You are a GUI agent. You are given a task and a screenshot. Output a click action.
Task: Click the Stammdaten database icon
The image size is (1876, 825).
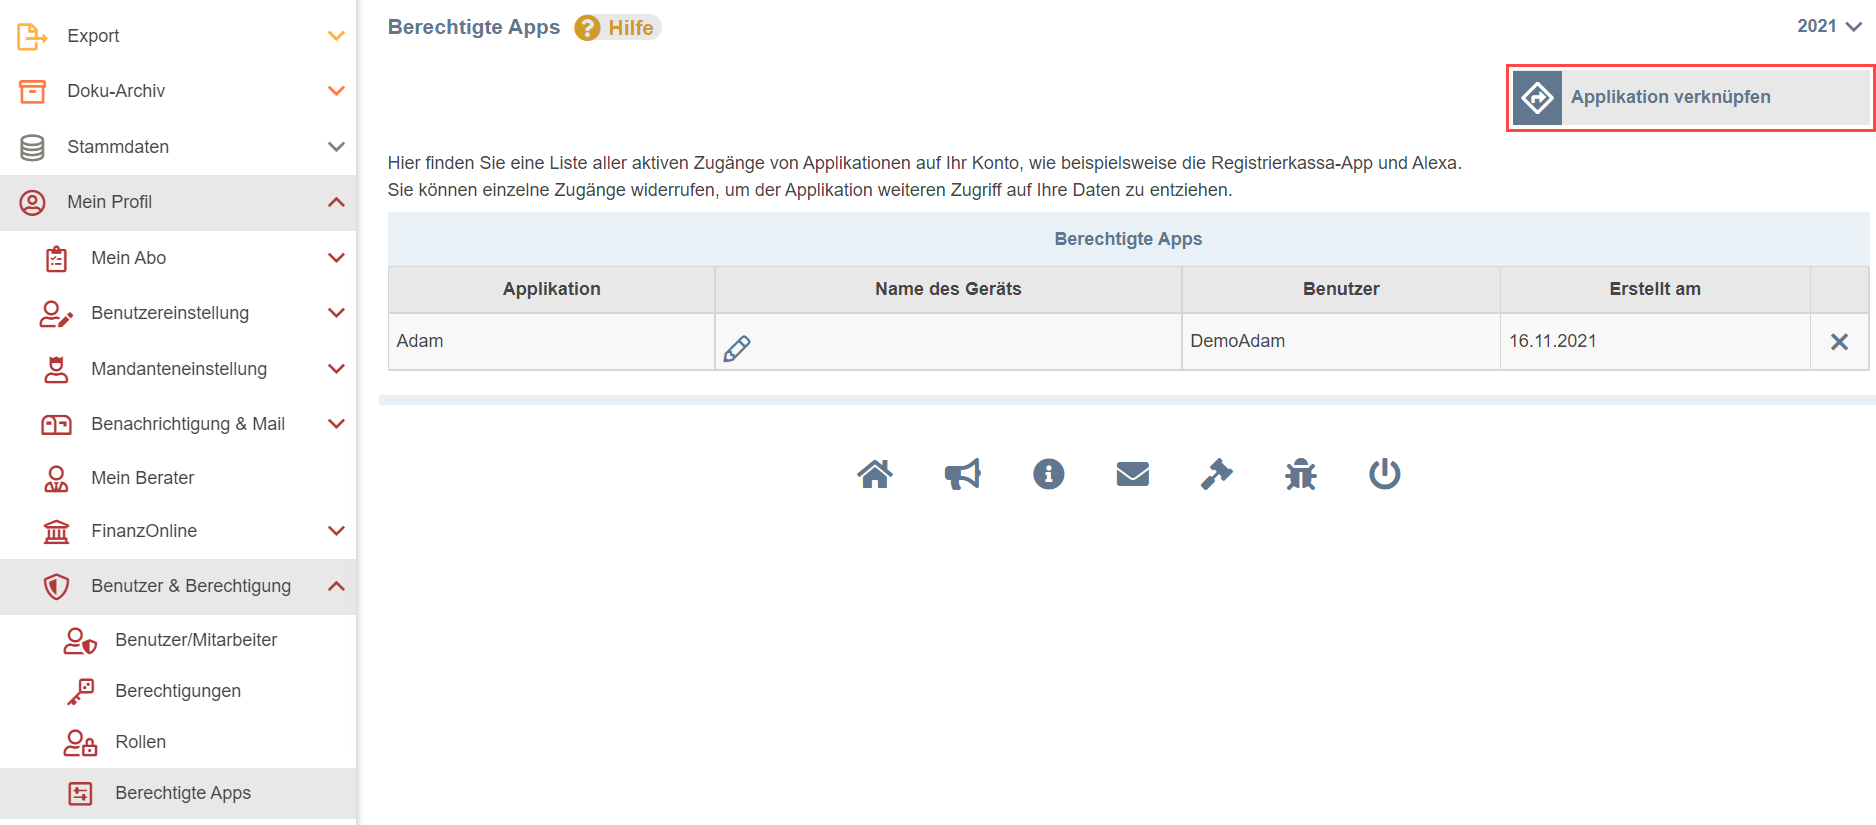tap(32, 147)
